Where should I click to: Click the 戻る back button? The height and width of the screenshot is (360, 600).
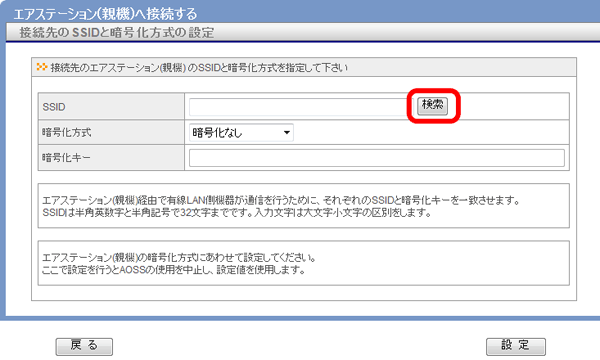tap(84, 347)
